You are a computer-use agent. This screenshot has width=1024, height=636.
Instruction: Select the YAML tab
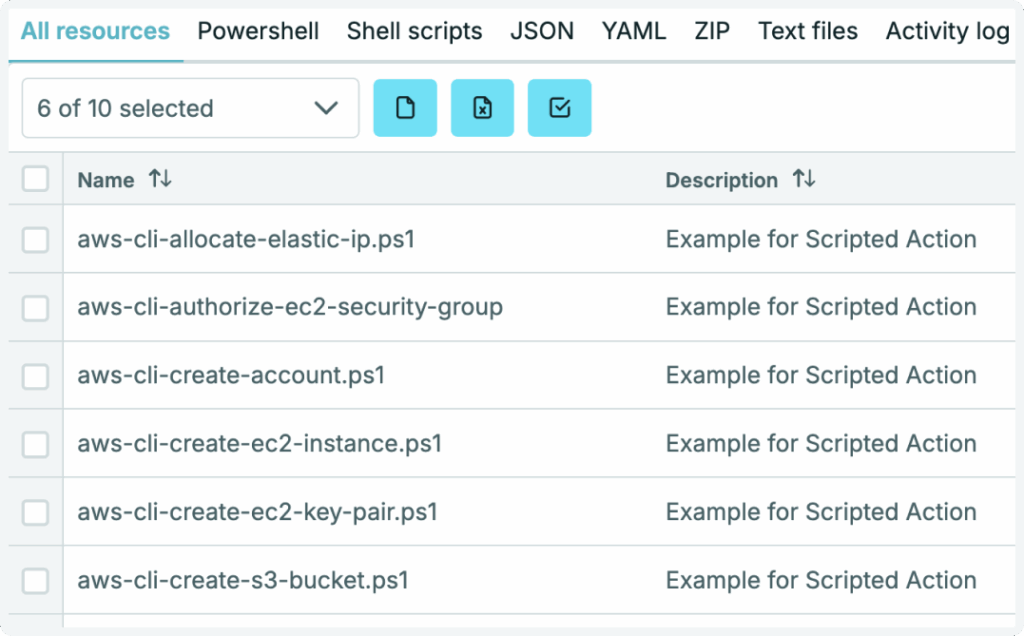pos(634,31)
